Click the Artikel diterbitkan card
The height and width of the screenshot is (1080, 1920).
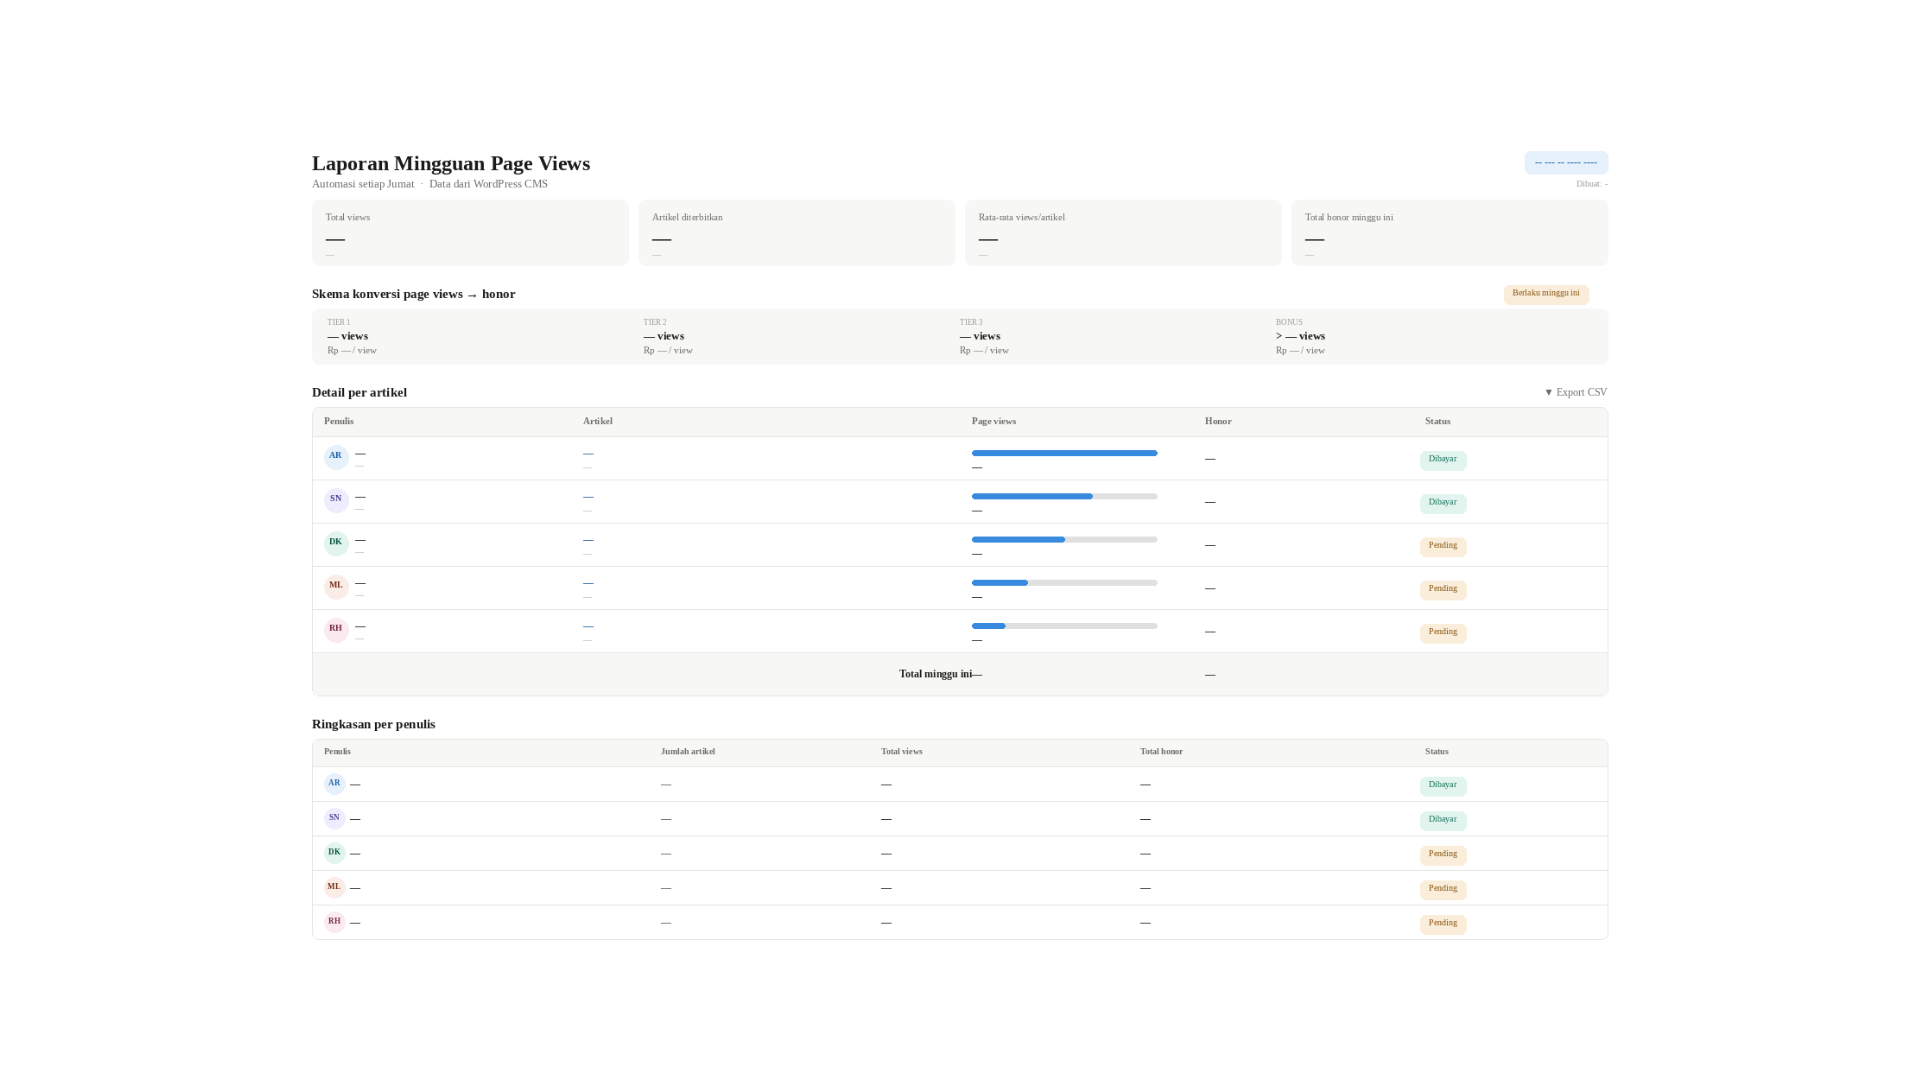click(x=797, y=233)
